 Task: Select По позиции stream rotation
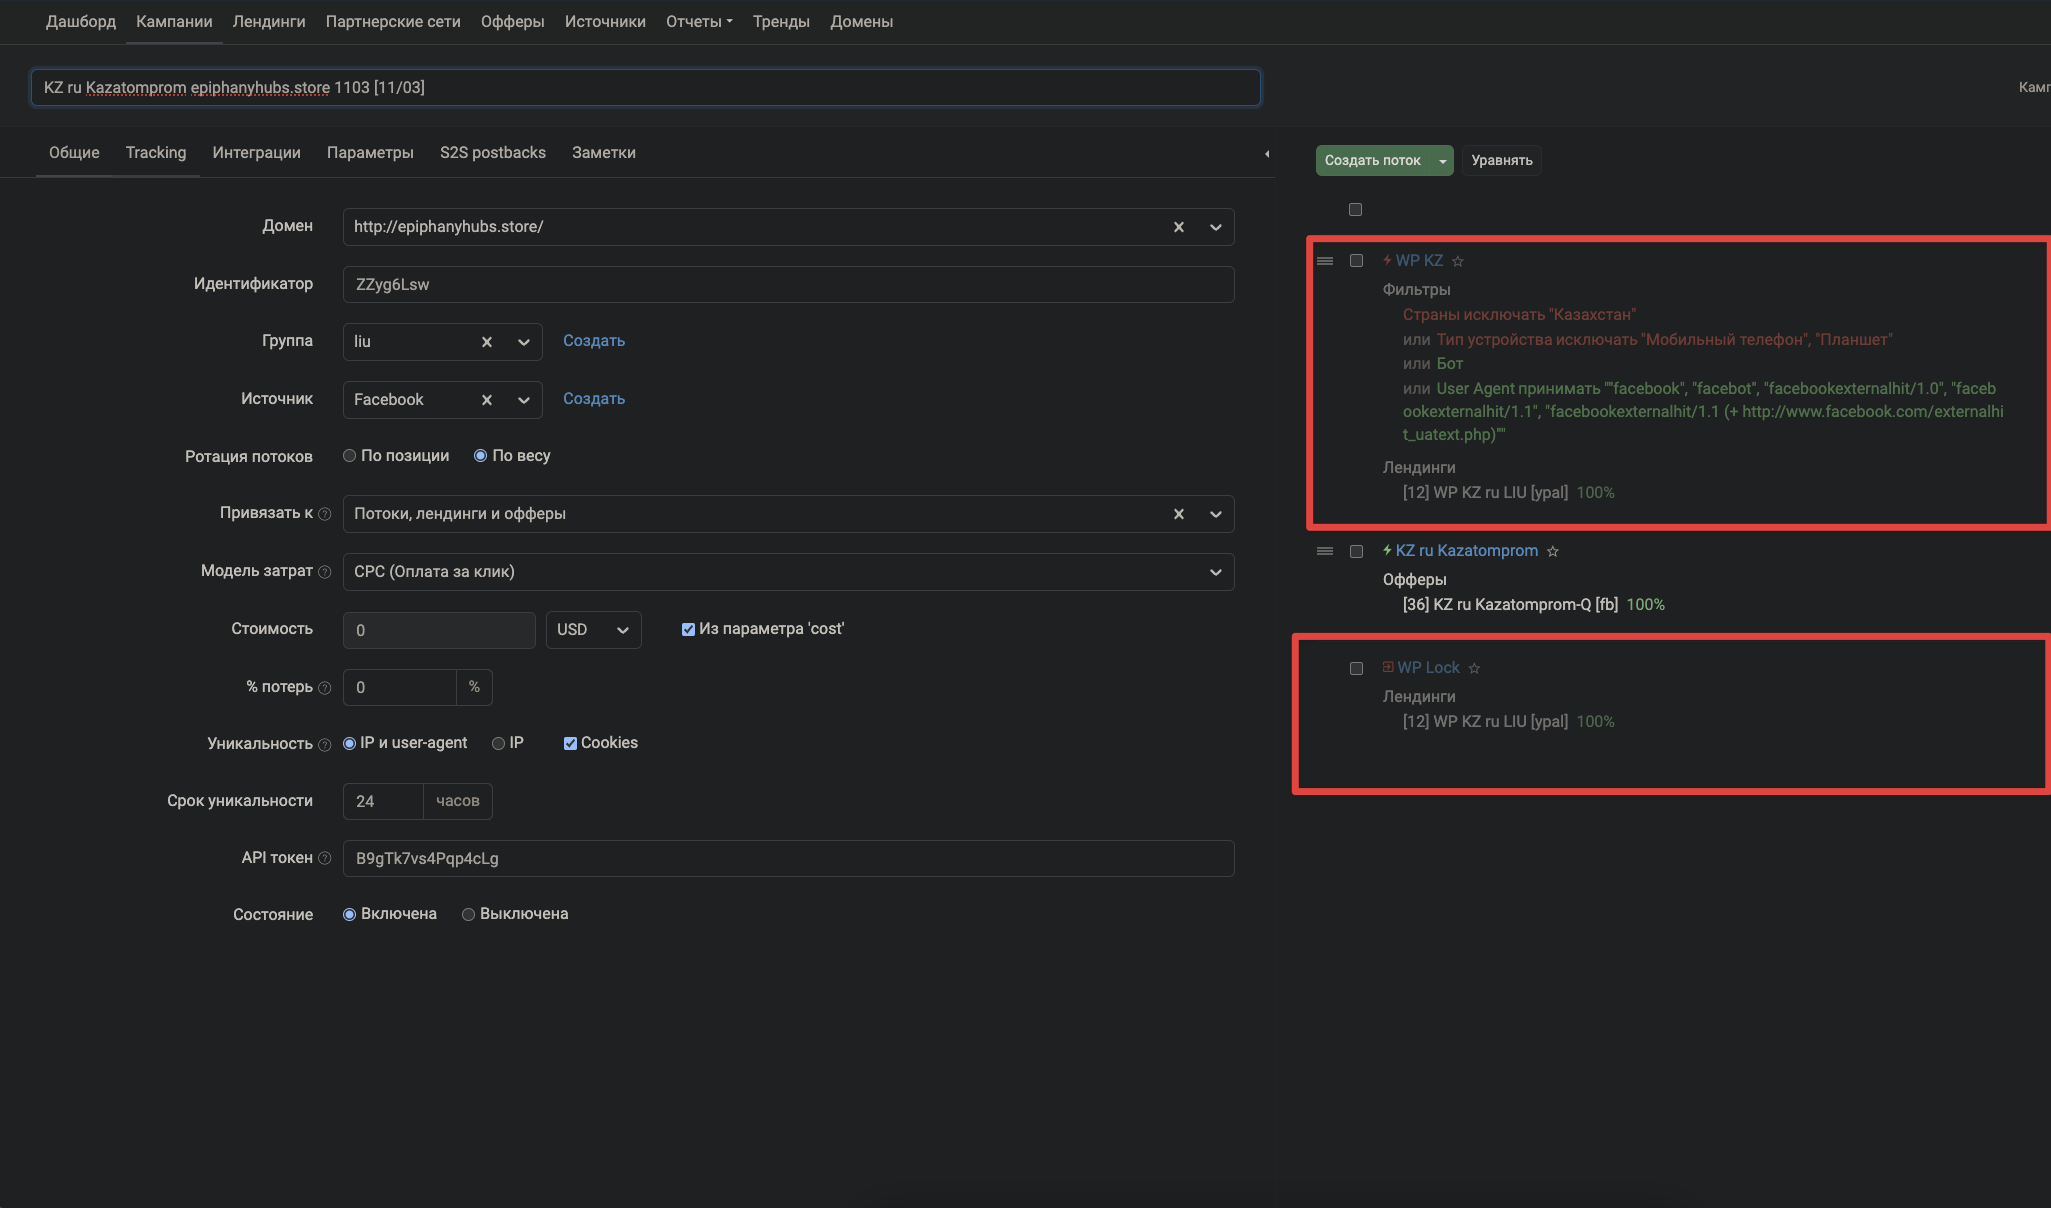(349, 456)
